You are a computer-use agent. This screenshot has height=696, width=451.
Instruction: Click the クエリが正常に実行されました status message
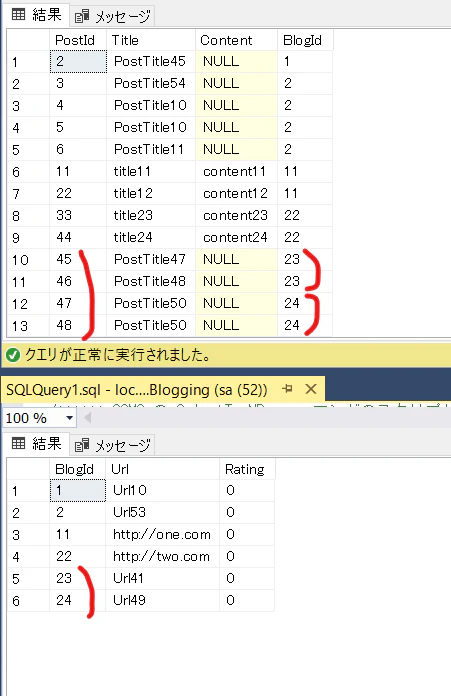(x=118, y=355)
